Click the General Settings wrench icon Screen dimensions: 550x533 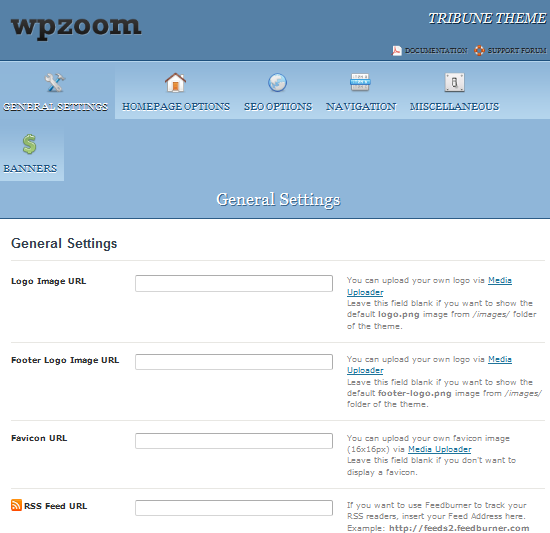pos(55,83)
